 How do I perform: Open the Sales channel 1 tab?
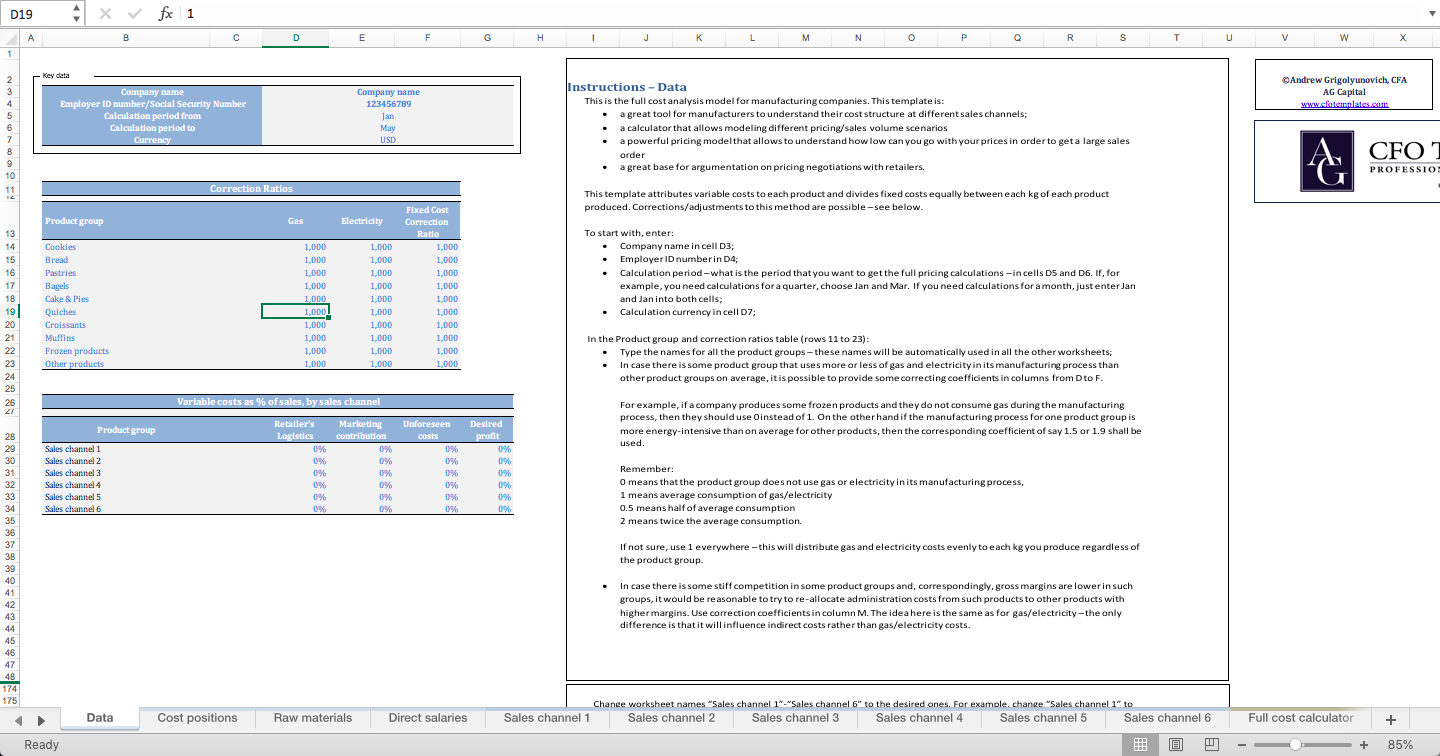pos(547,718)
